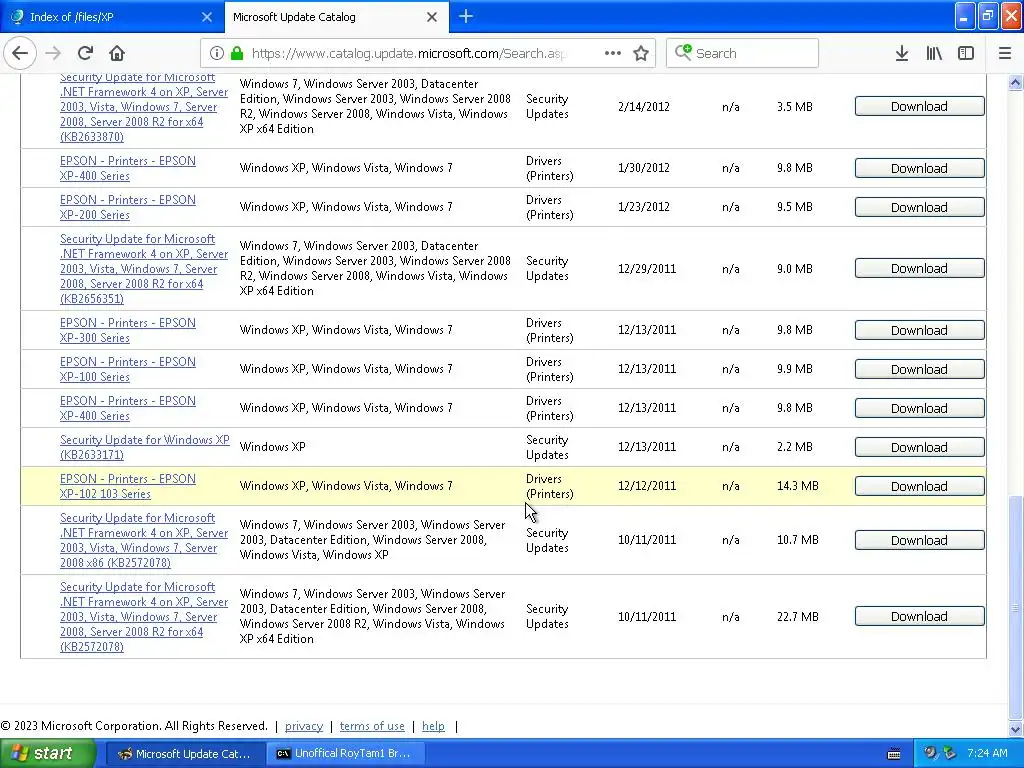
Task: Switch to Index of /files/XP tab
Action: [x=111, y=17]
